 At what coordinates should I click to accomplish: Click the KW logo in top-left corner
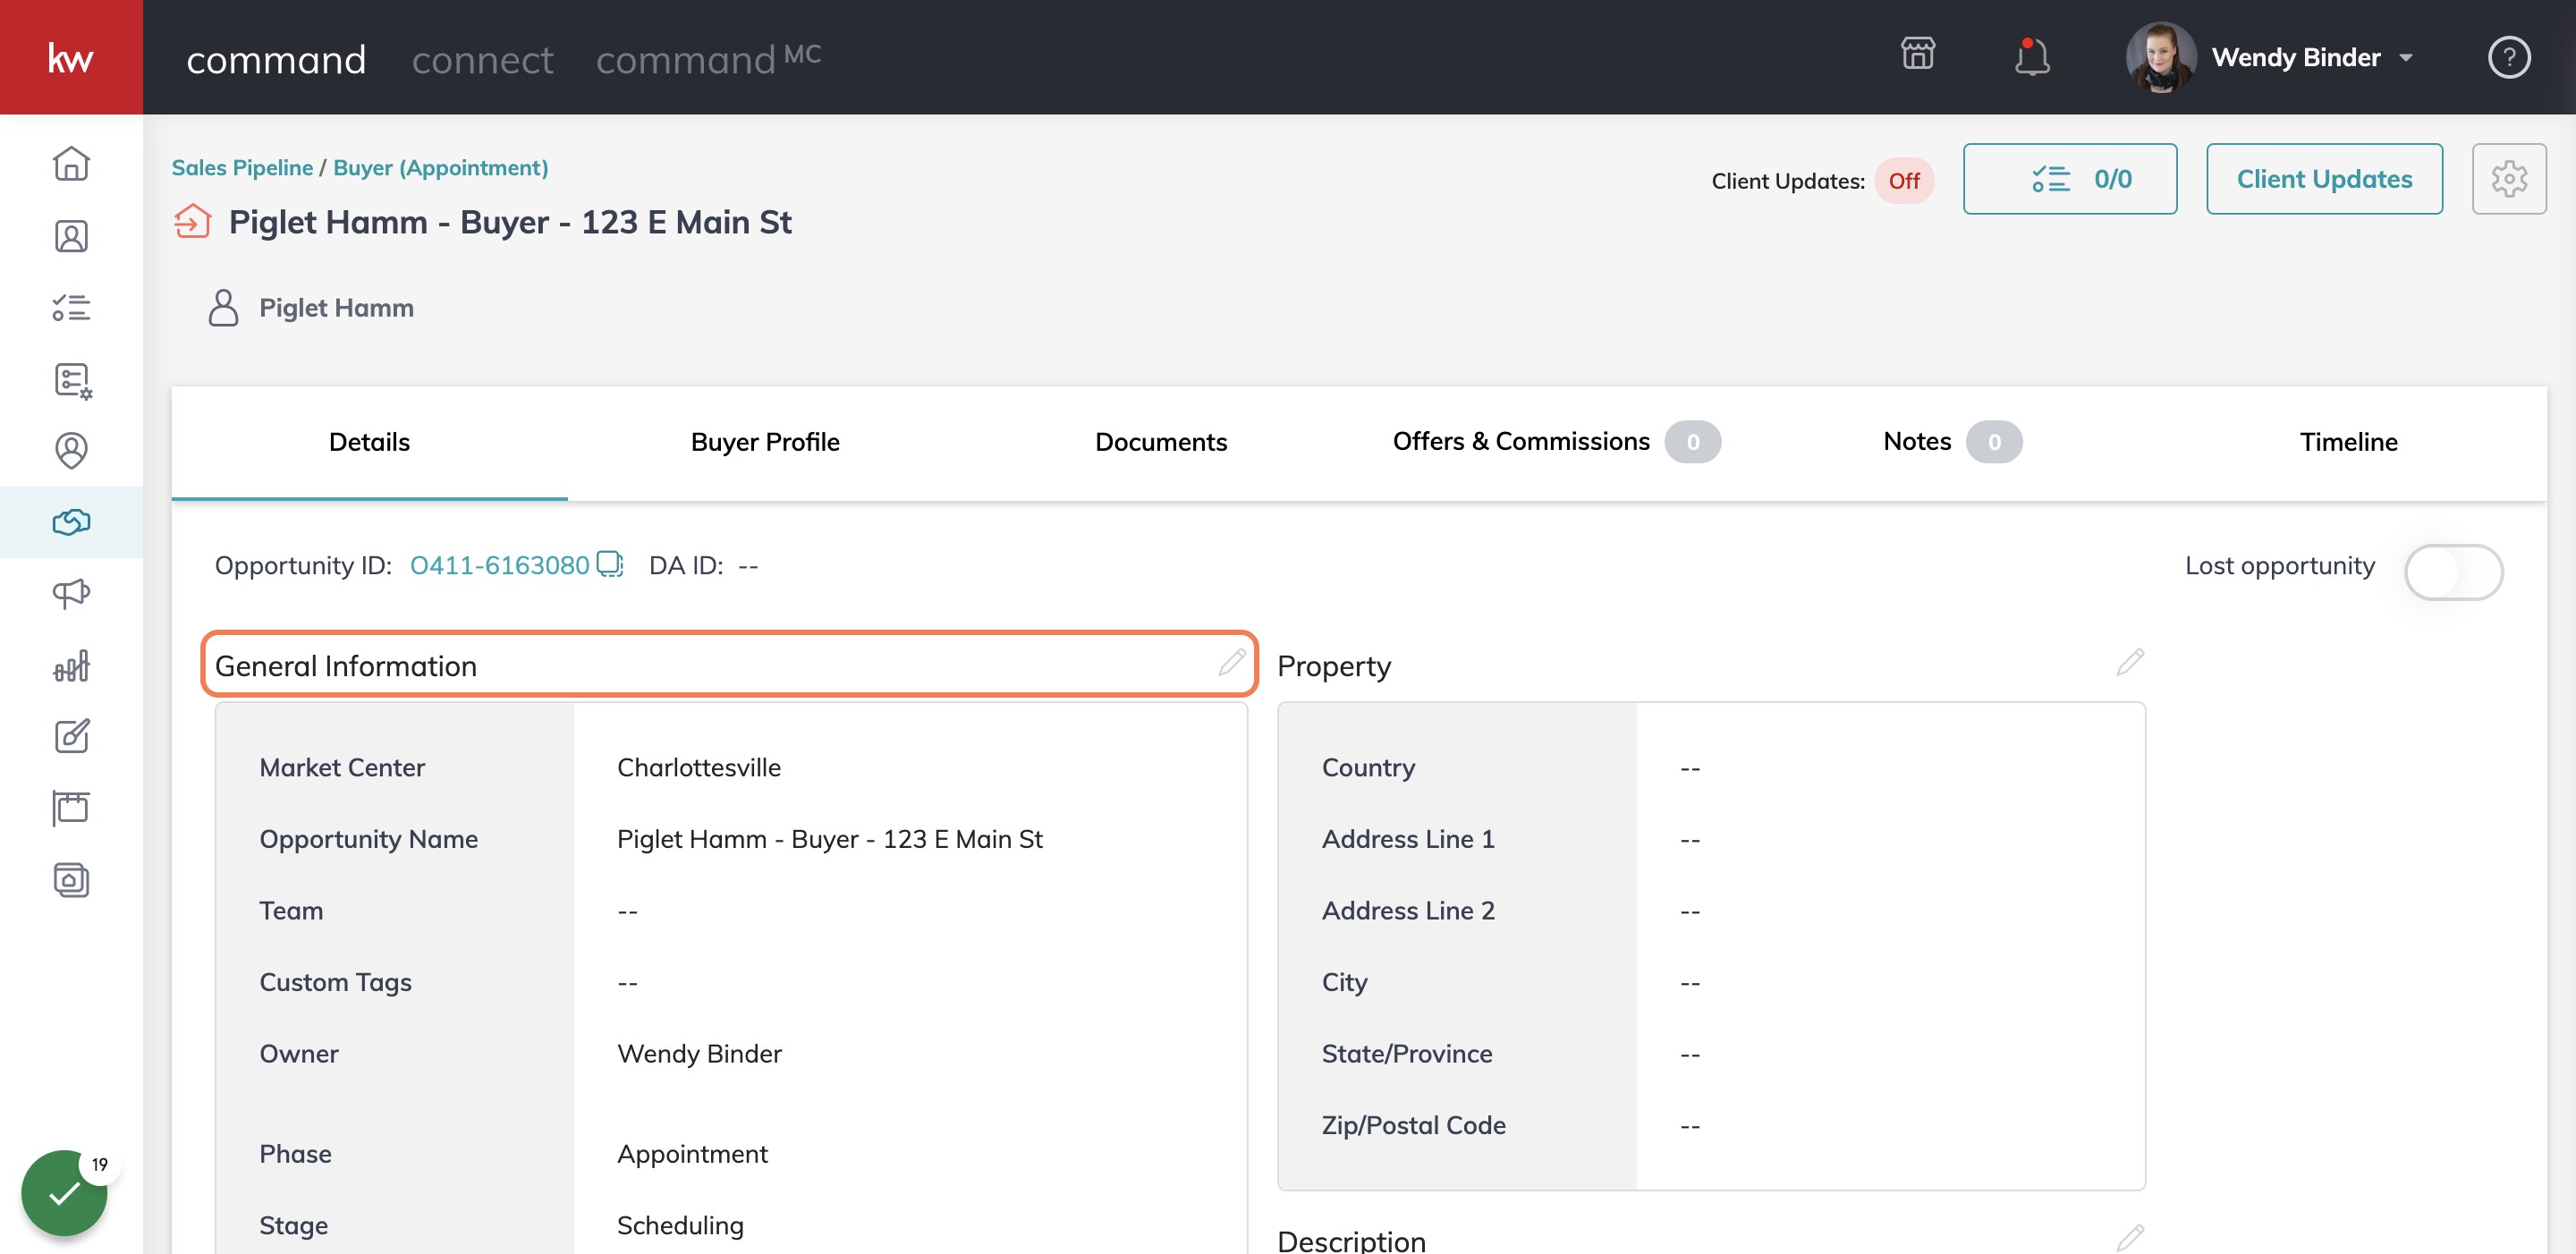tap(71, 57)
